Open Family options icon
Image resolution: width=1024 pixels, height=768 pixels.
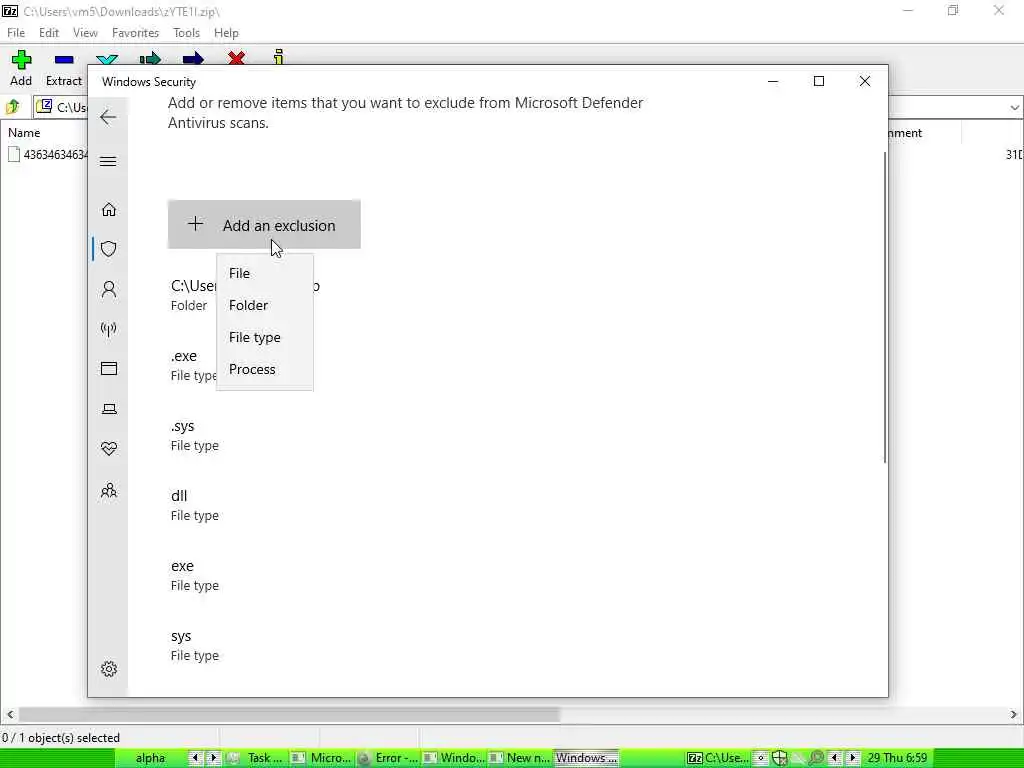coord(109,490)
